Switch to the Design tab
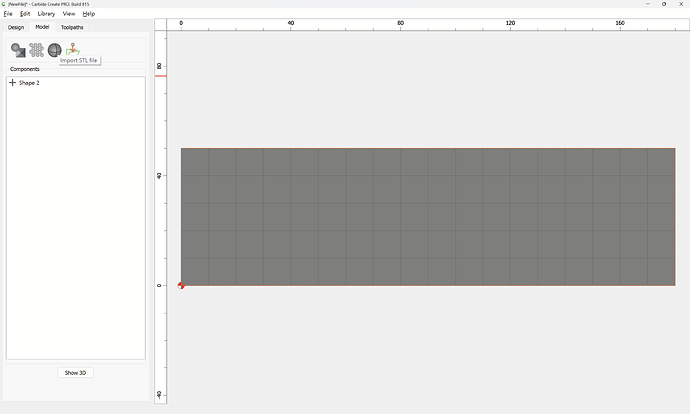The image size is (690, 414). [x=16, y=27]
